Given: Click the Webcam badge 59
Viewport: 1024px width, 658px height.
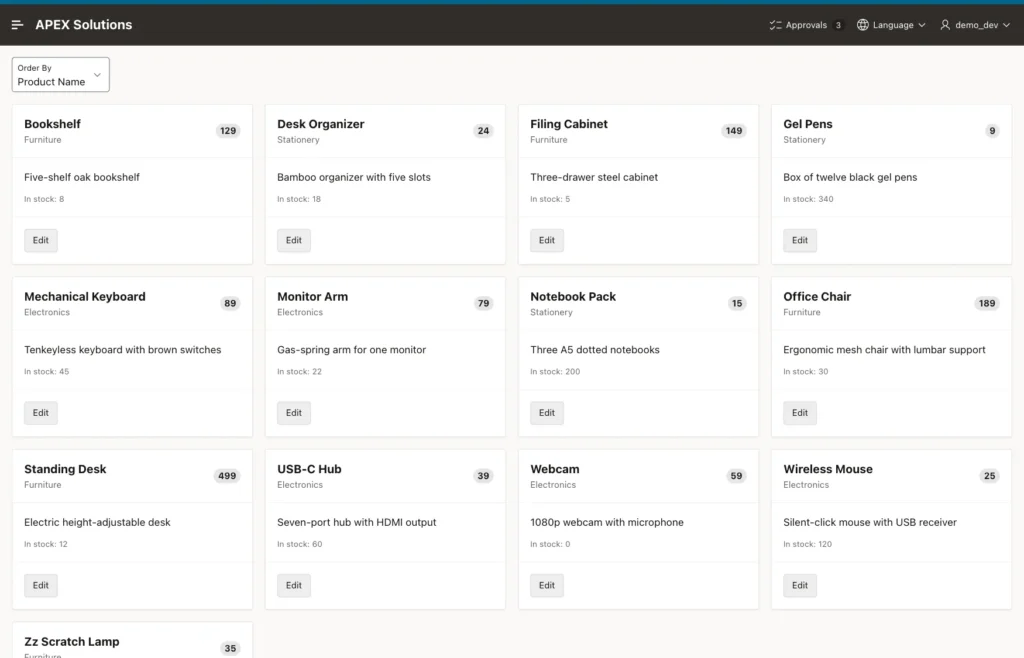Looking at the screenshot, I should pos(736,476).
